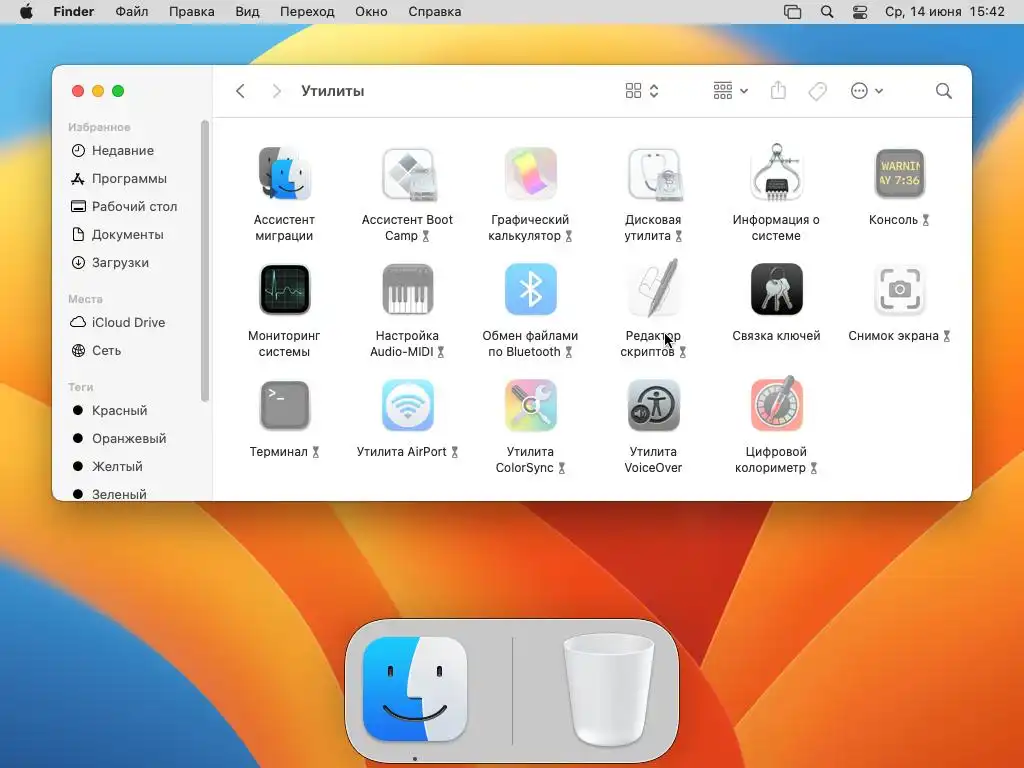
Task: Open the Справка menu
Action: [x=434, y=12]
